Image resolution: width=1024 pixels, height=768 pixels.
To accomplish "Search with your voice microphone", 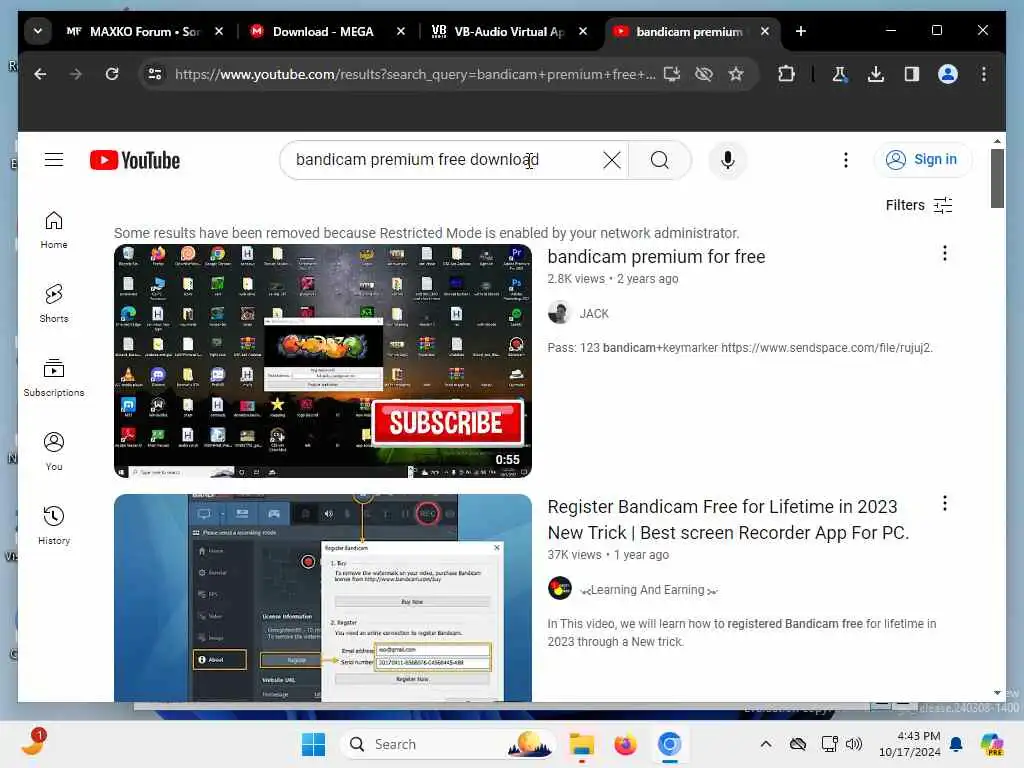I will click(x=728, y=160).
